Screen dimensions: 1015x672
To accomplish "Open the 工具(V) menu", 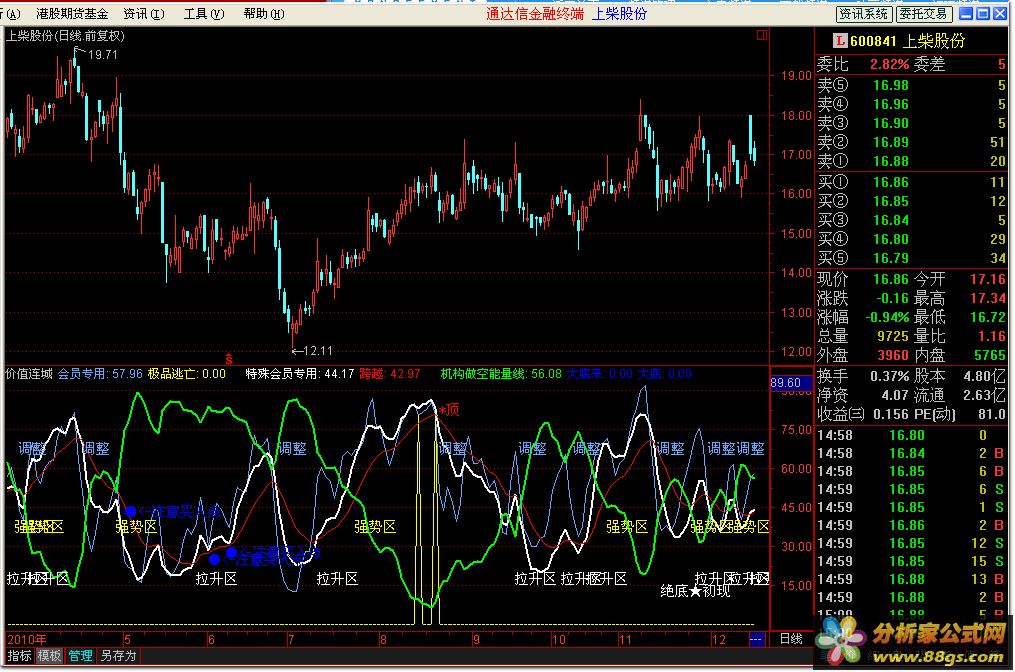I will click(x=204, y=14).
